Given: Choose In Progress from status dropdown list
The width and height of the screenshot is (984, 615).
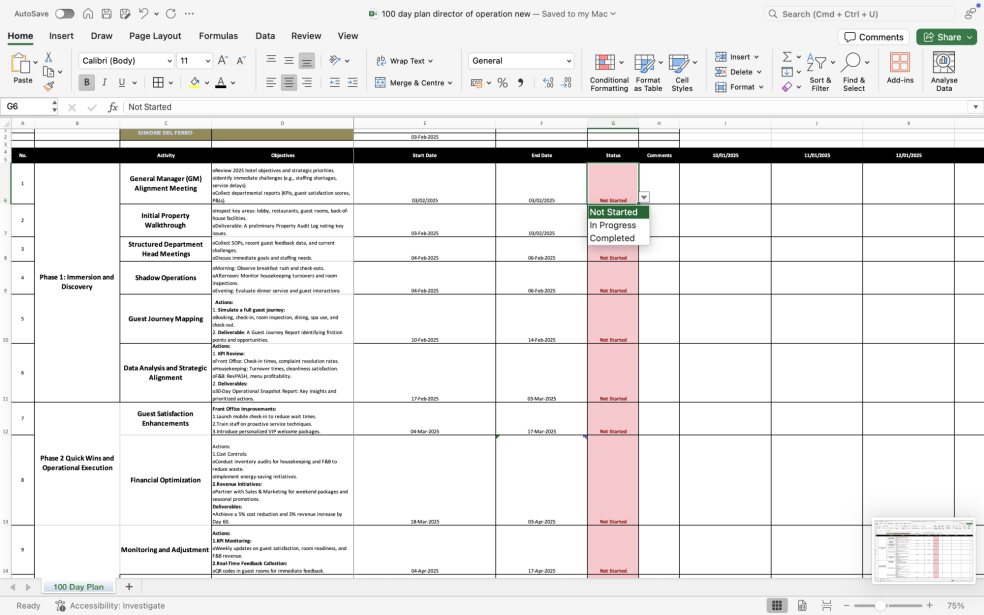Looking at the screenshot, I should click(612, 225).
